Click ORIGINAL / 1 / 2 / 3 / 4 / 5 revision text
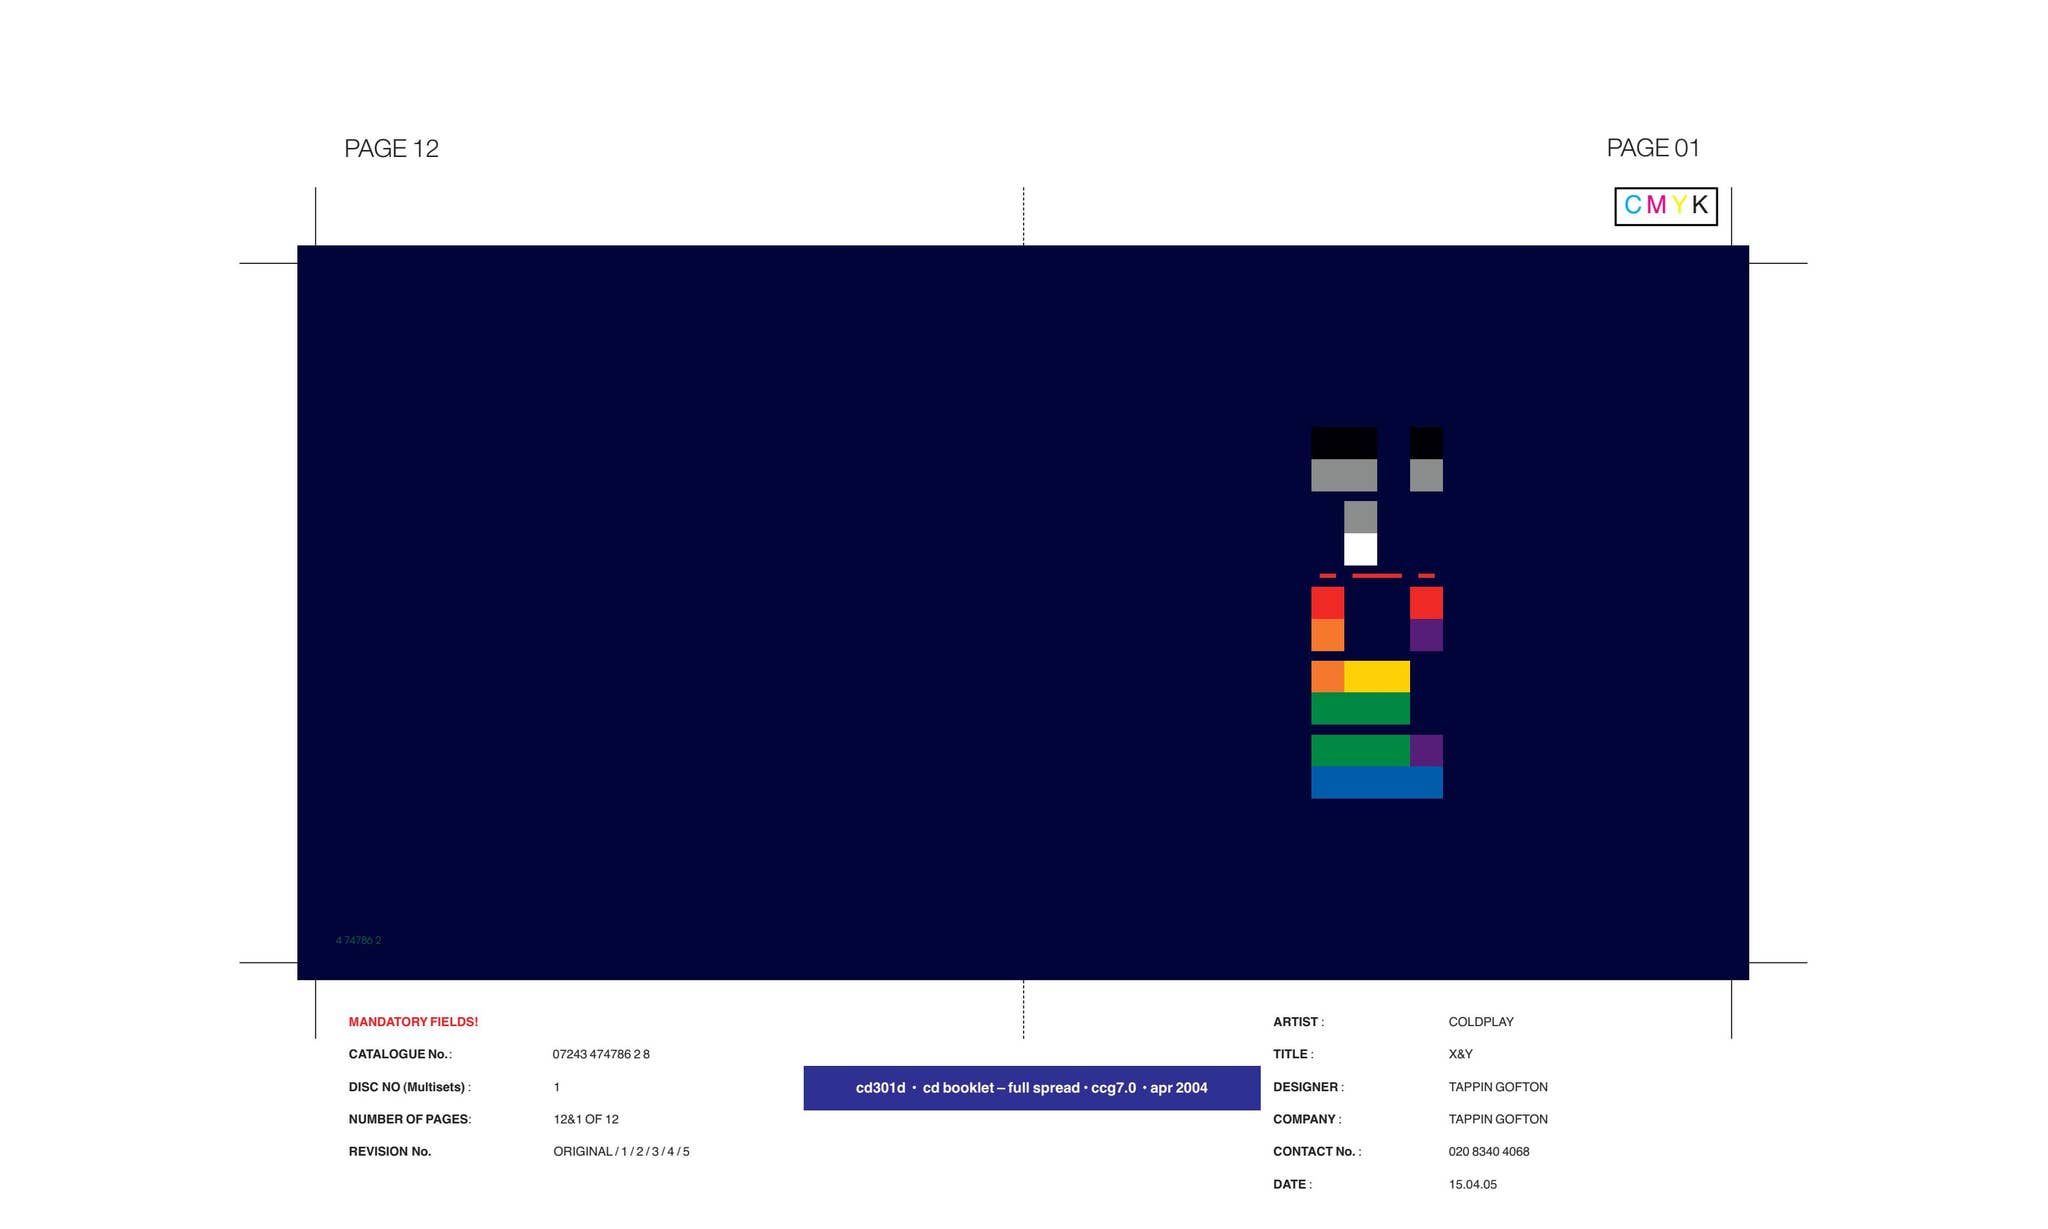This screenshot has width=2048, height=1229. tap(621, 1151)
